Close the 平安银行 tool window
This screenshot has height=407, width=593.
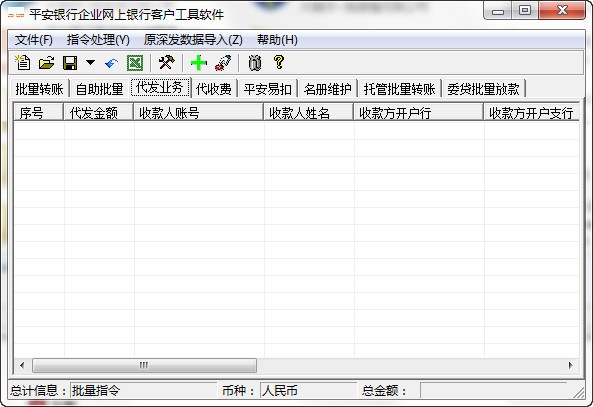[x=562, y=11]
